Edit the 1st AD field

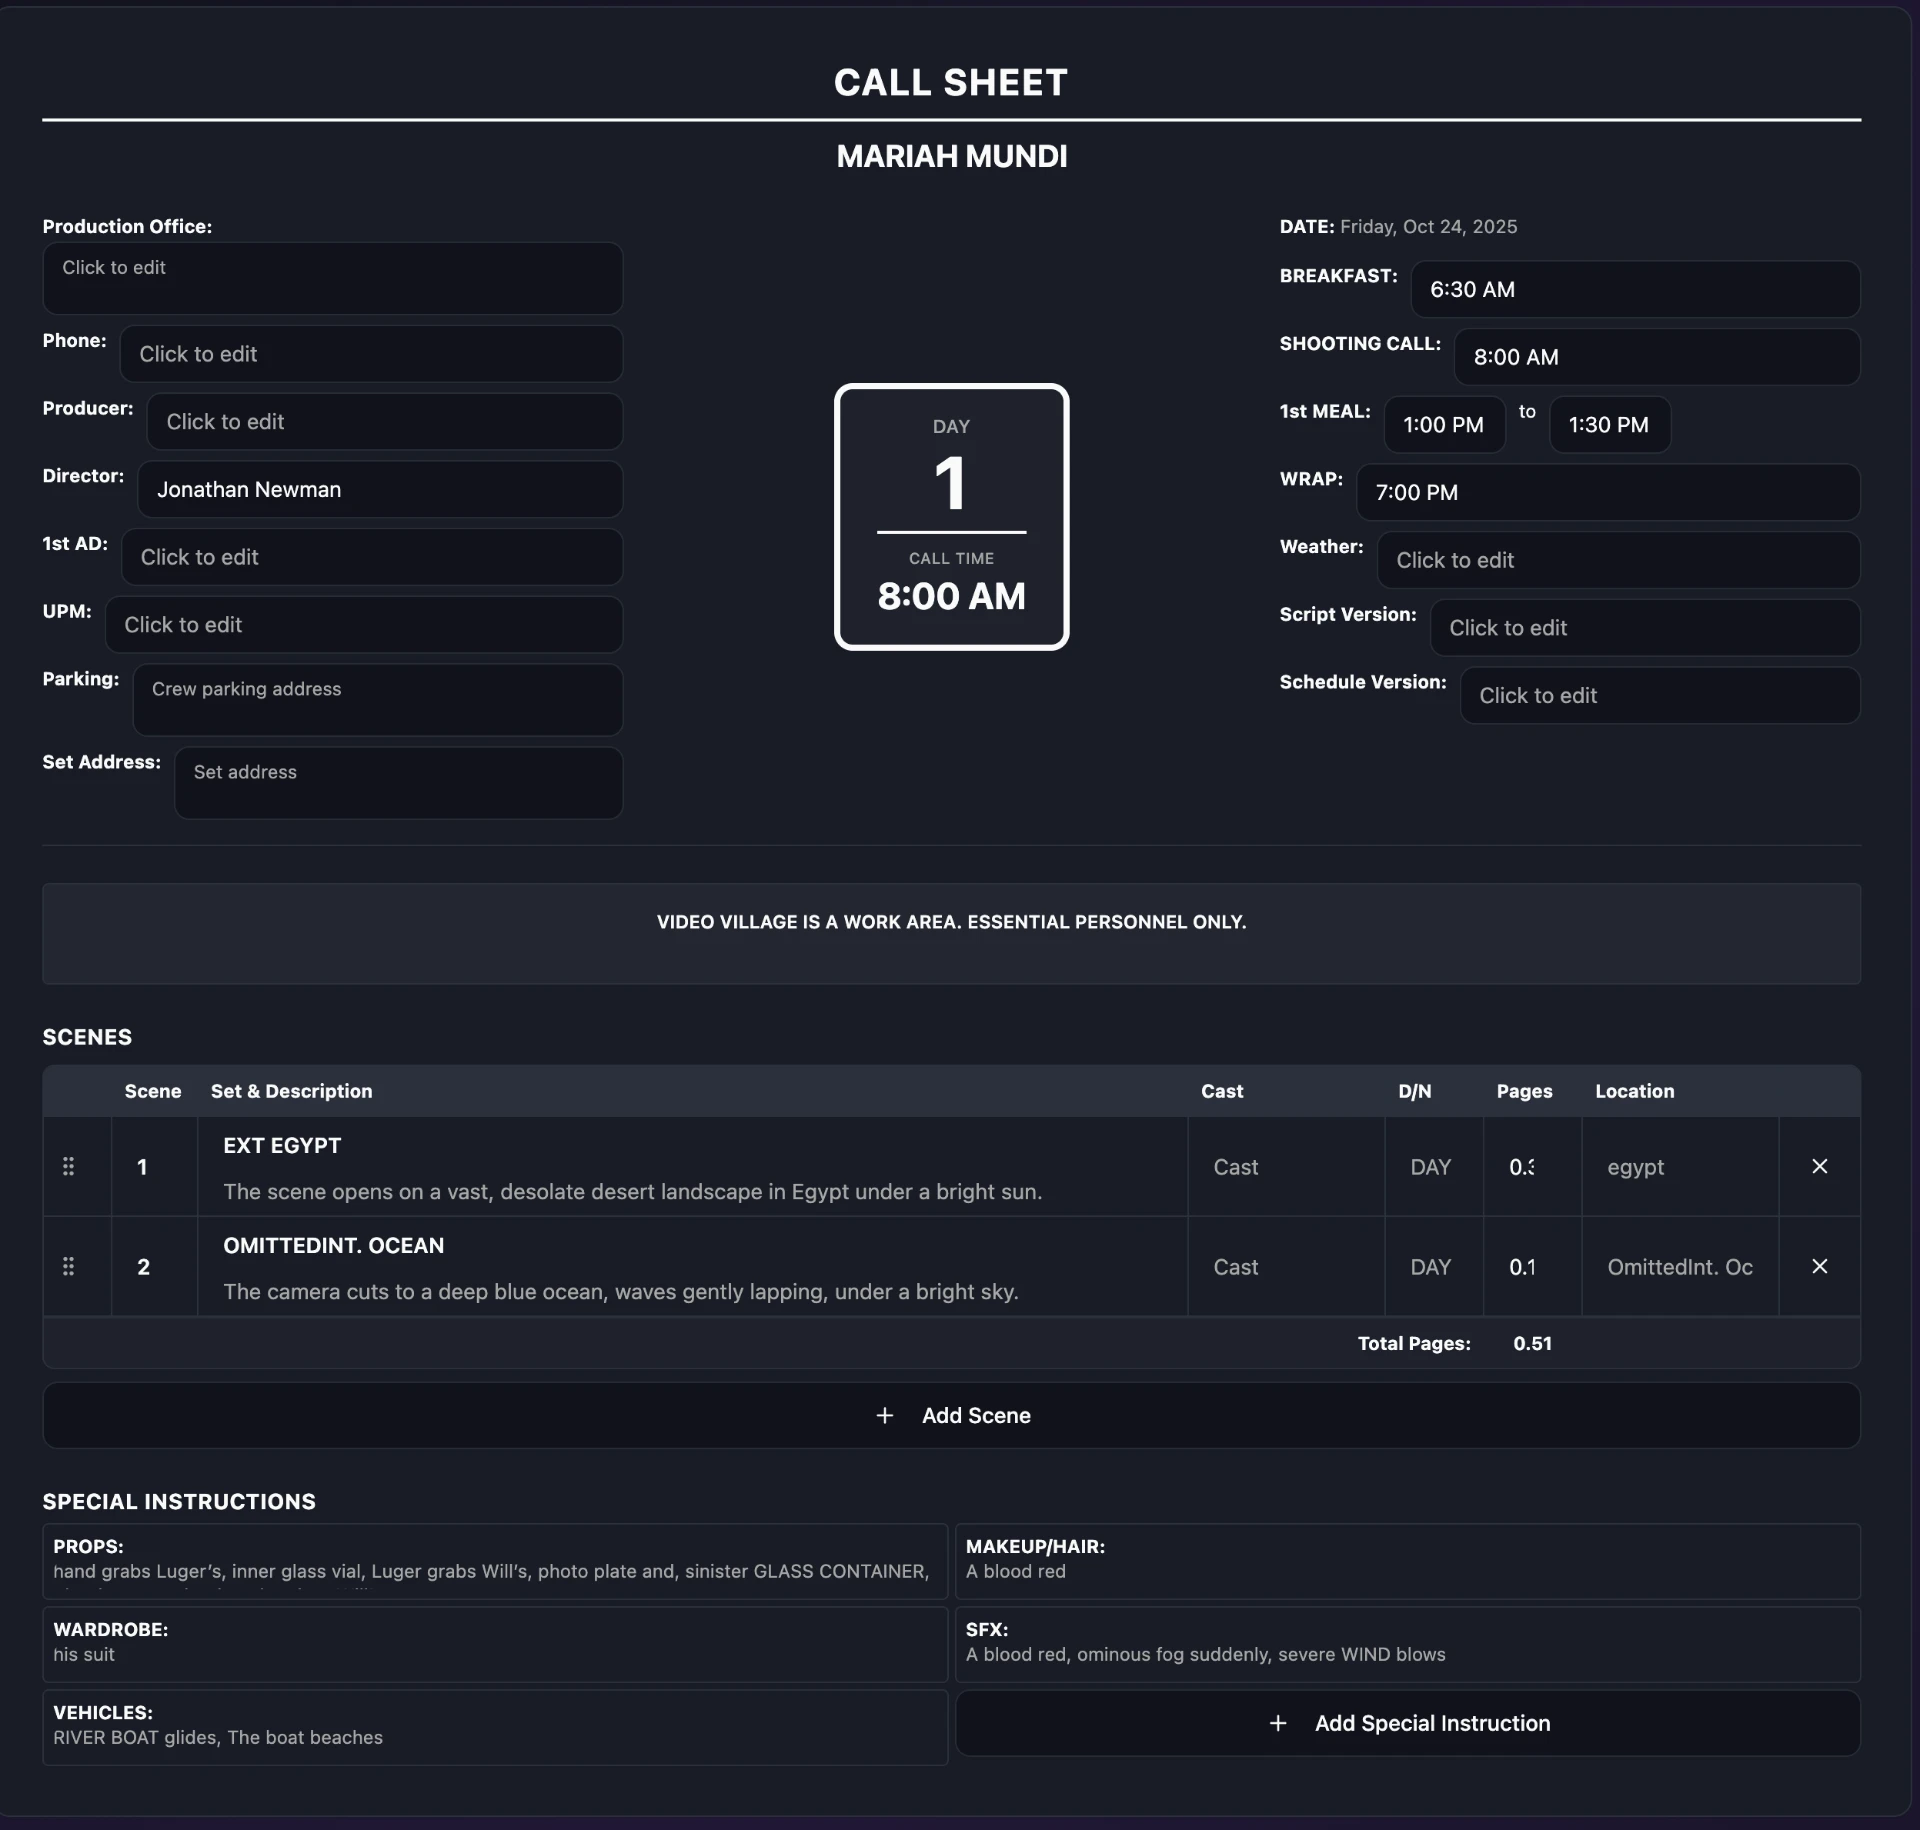pos(372,557)
